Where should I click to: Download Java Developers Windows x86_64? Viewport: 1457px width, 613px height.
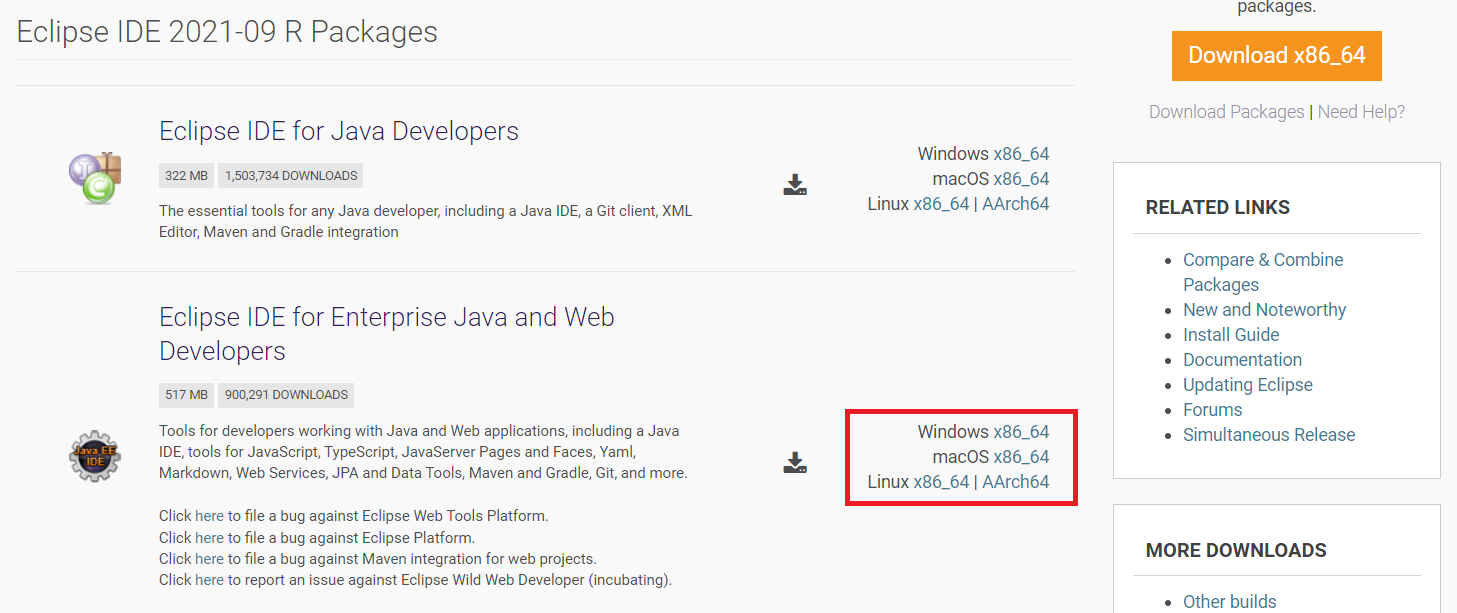1021,154
